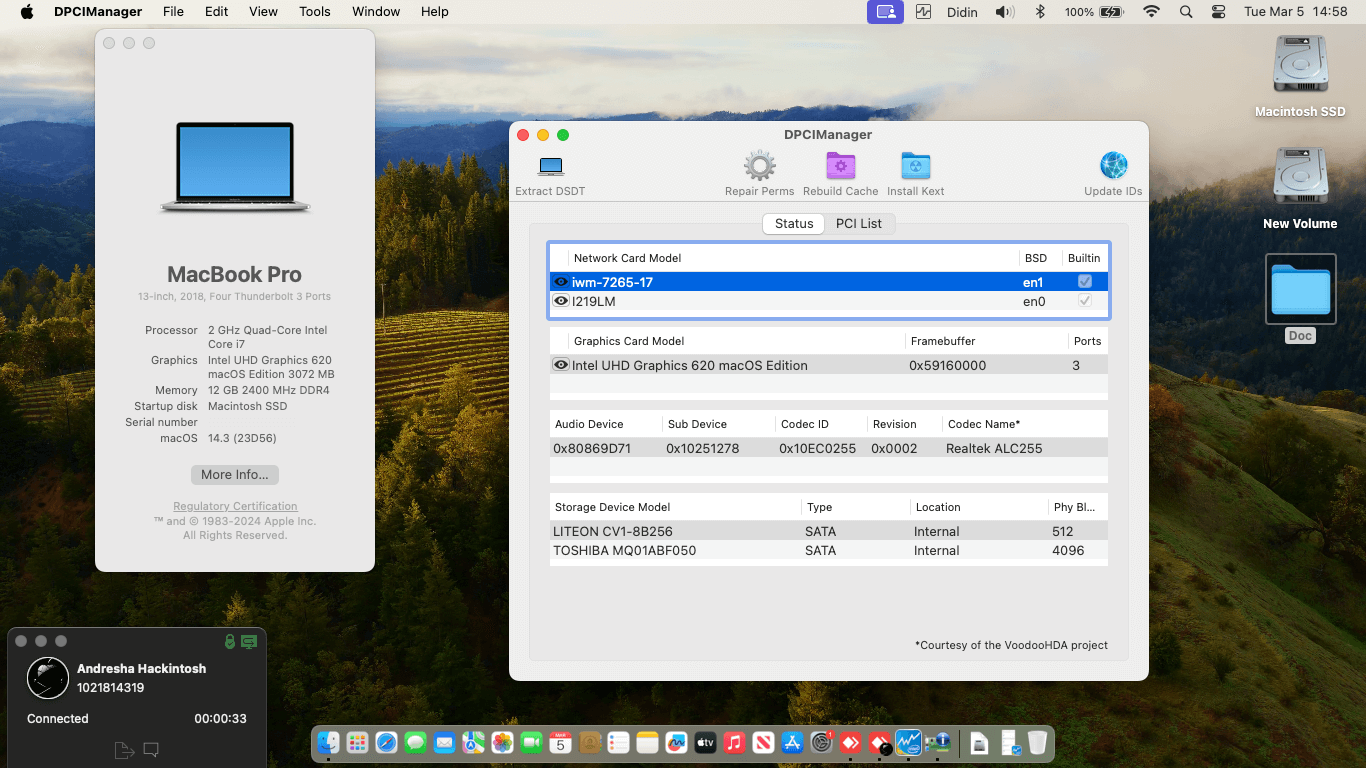Image resolution: width=1366 pixels, height=768 pixels.
Task: Open the Trash in the Dock
Action: click(1037, 742)
